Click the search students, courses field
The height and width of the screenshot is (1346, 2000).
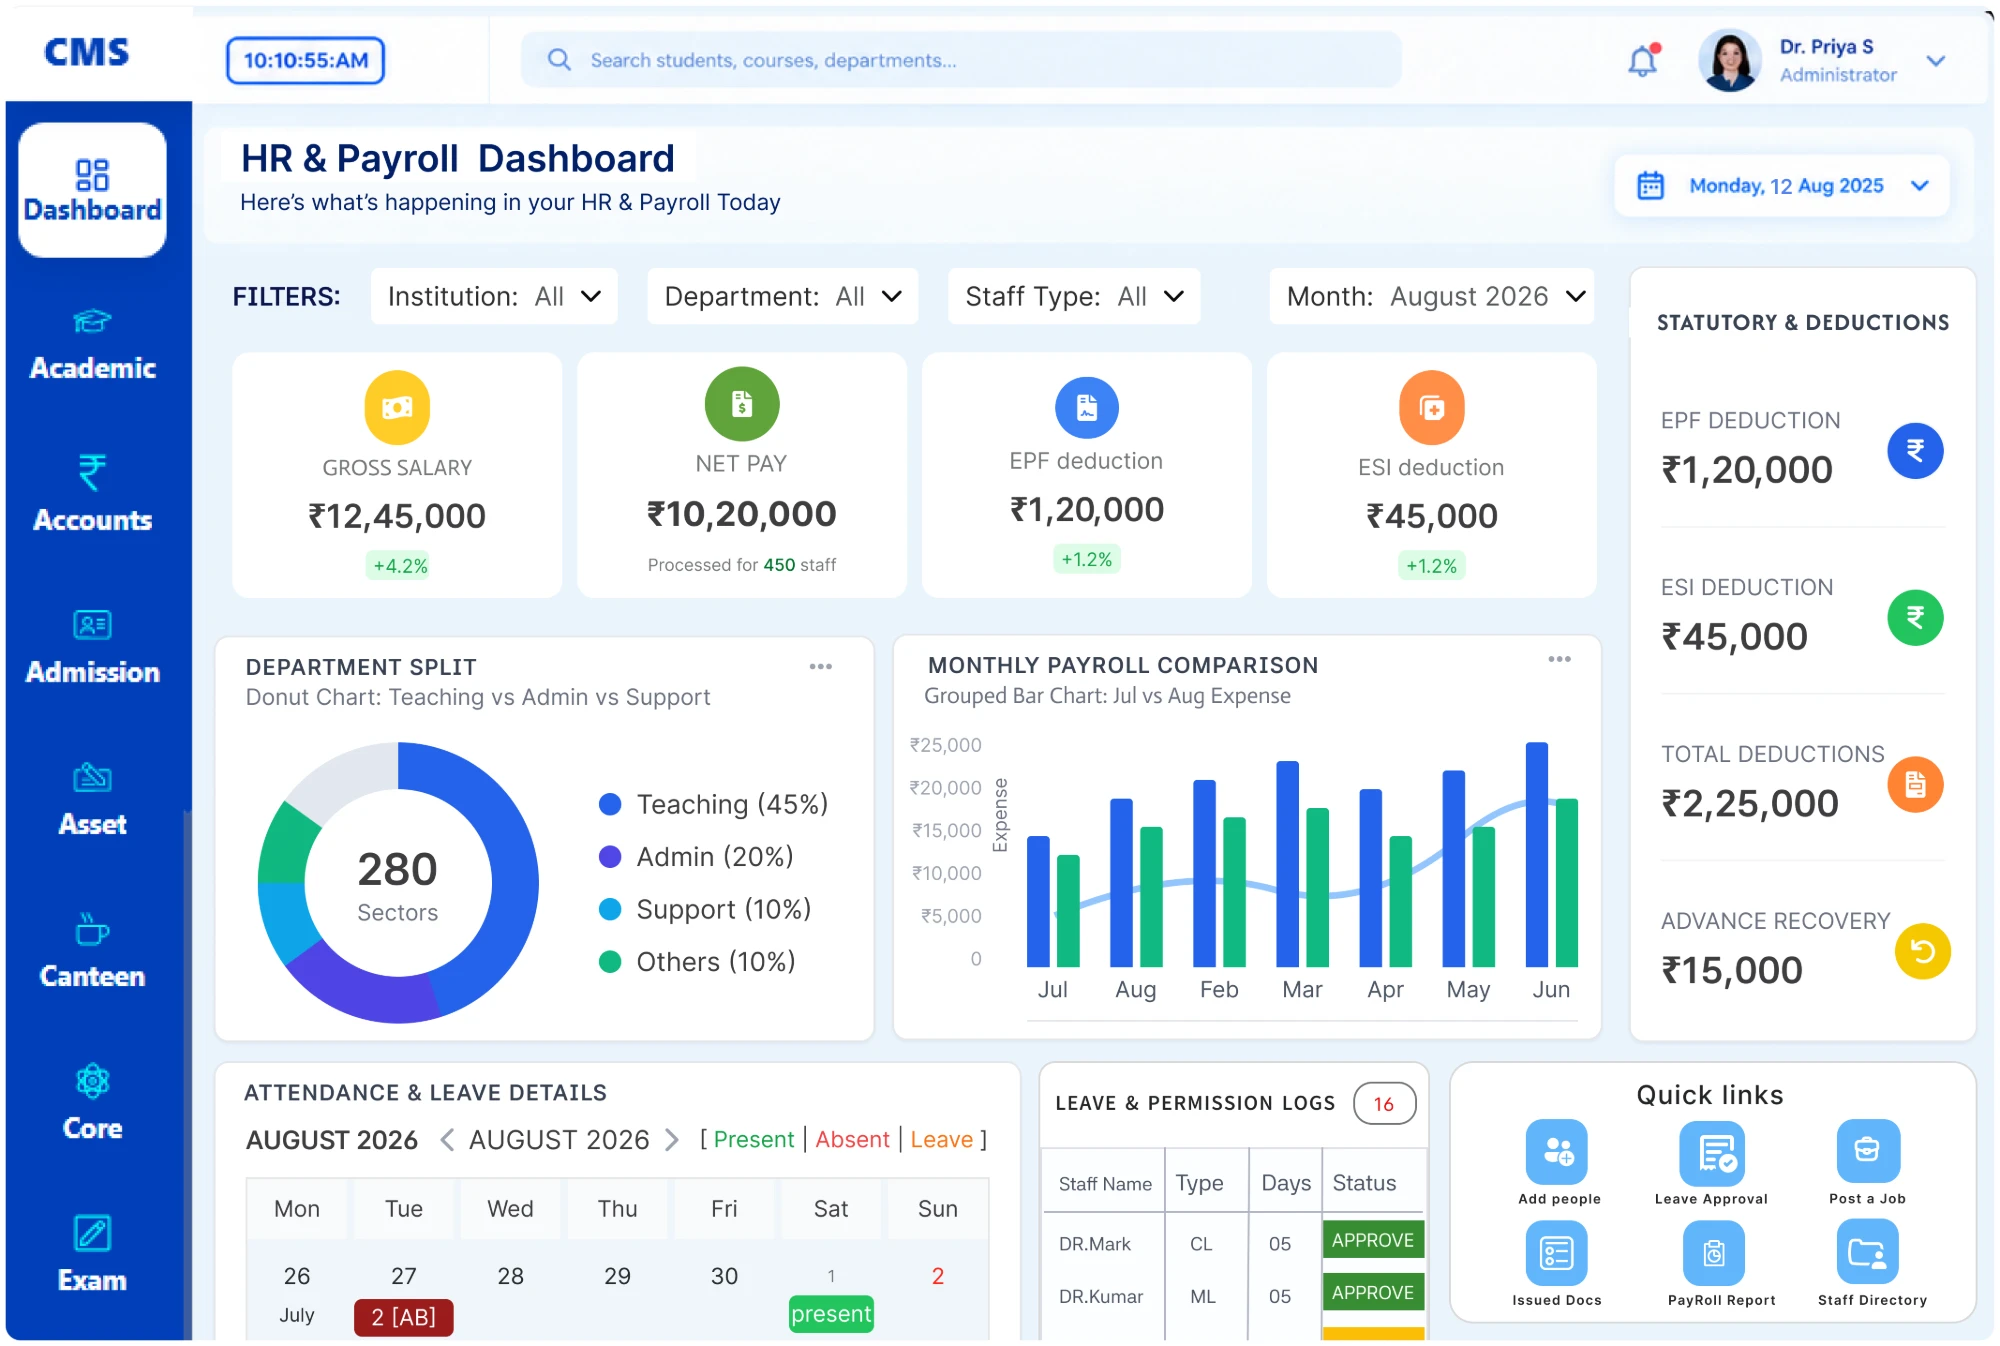961,60
